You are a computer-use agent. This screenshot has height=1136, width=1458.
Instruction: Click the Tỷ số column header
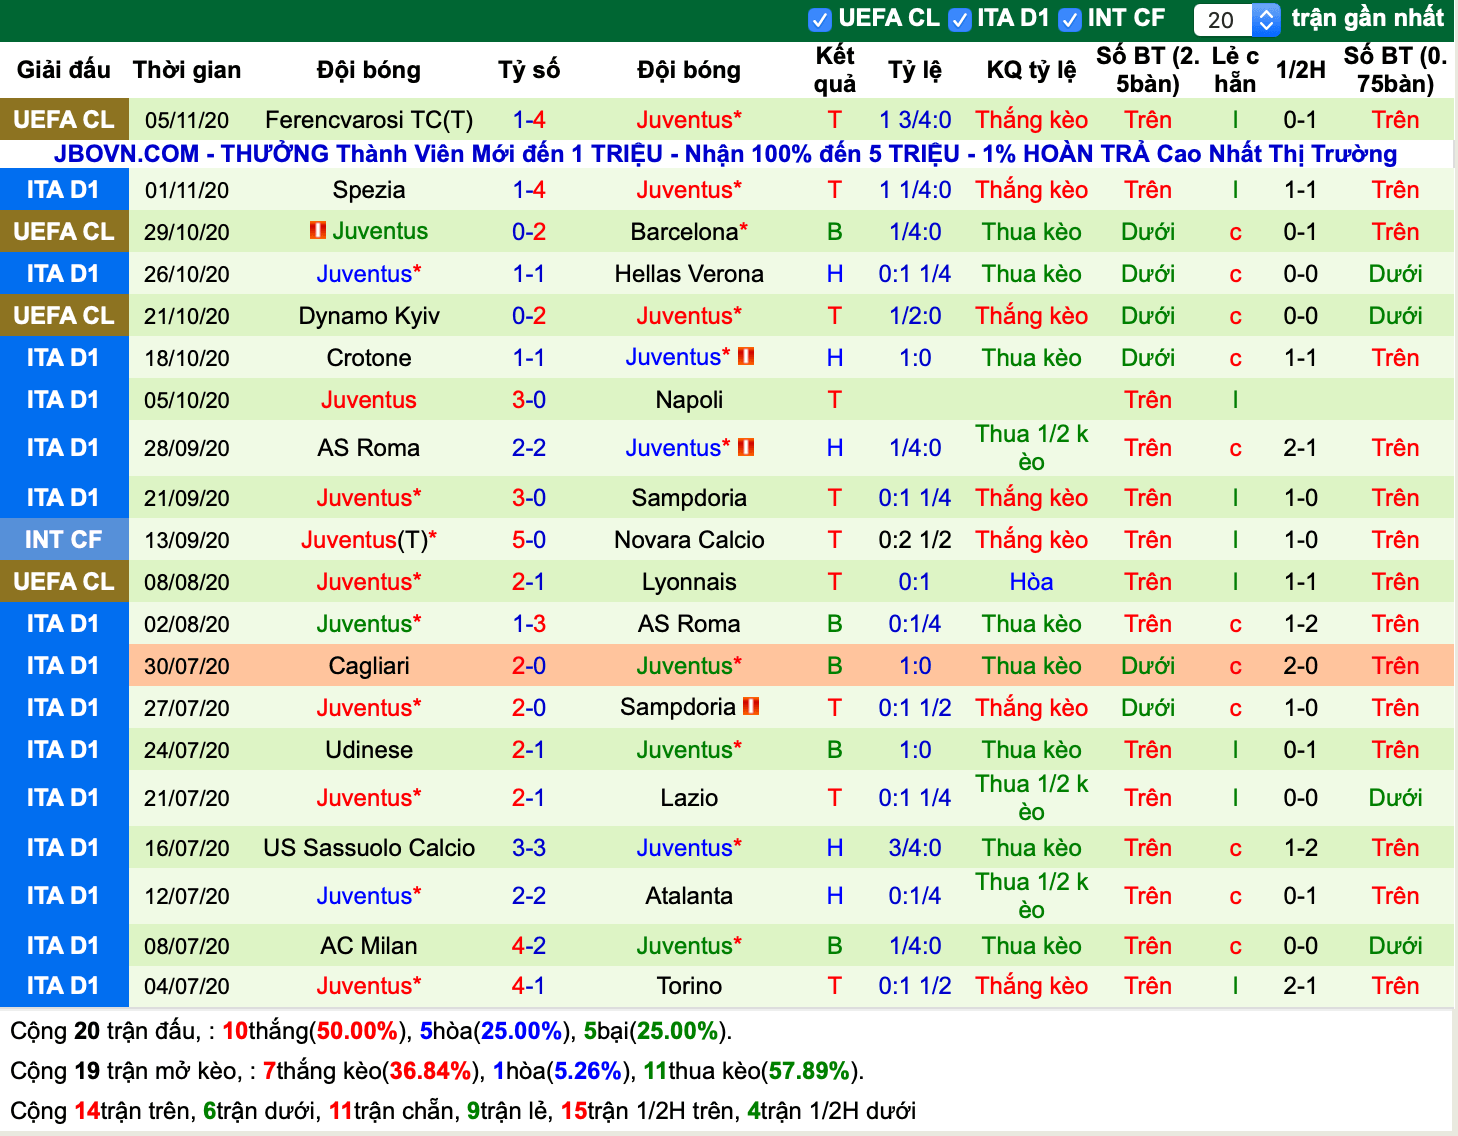pos(529,70)
